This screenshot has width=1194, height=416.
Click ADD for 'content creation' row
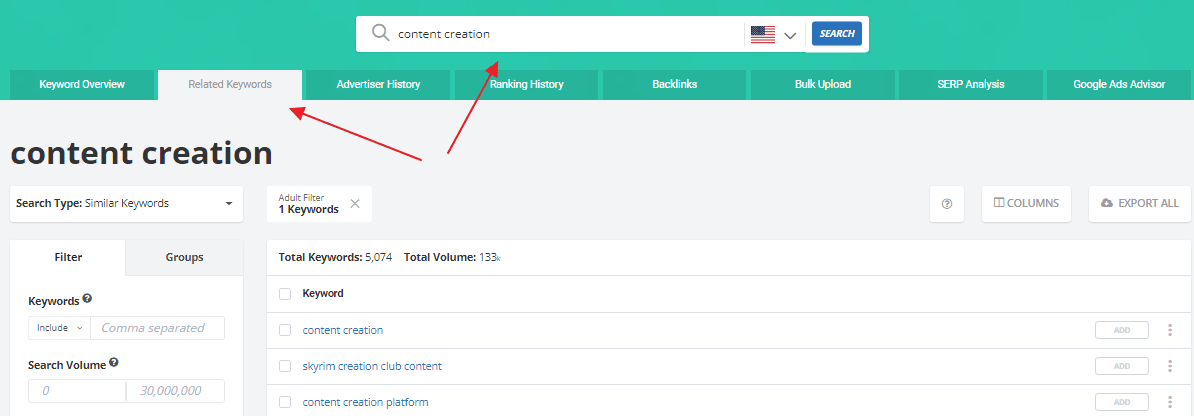(x=1122, y=330)
